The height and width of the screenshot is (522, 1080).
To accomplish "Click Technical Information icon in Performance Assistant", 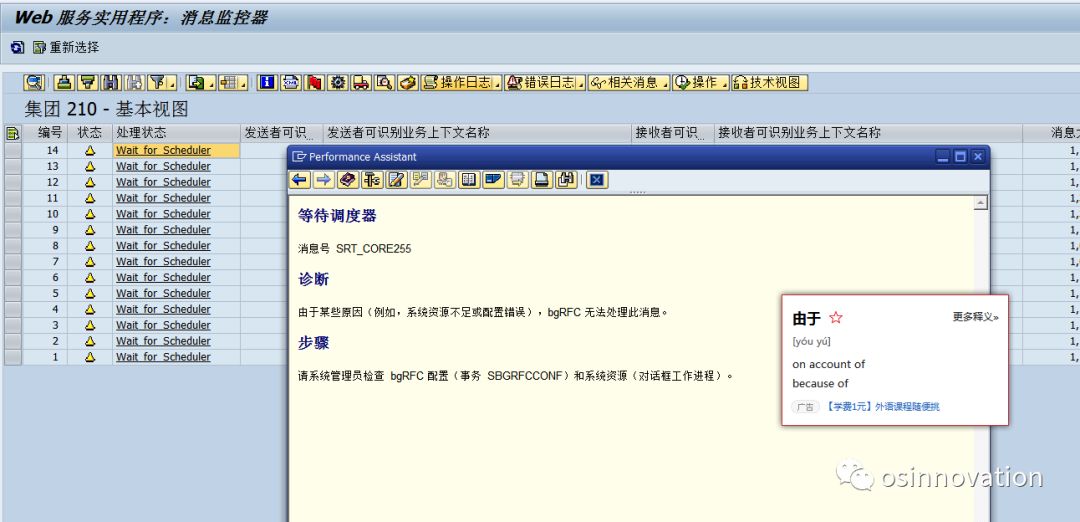I will (x=373, y=180).
